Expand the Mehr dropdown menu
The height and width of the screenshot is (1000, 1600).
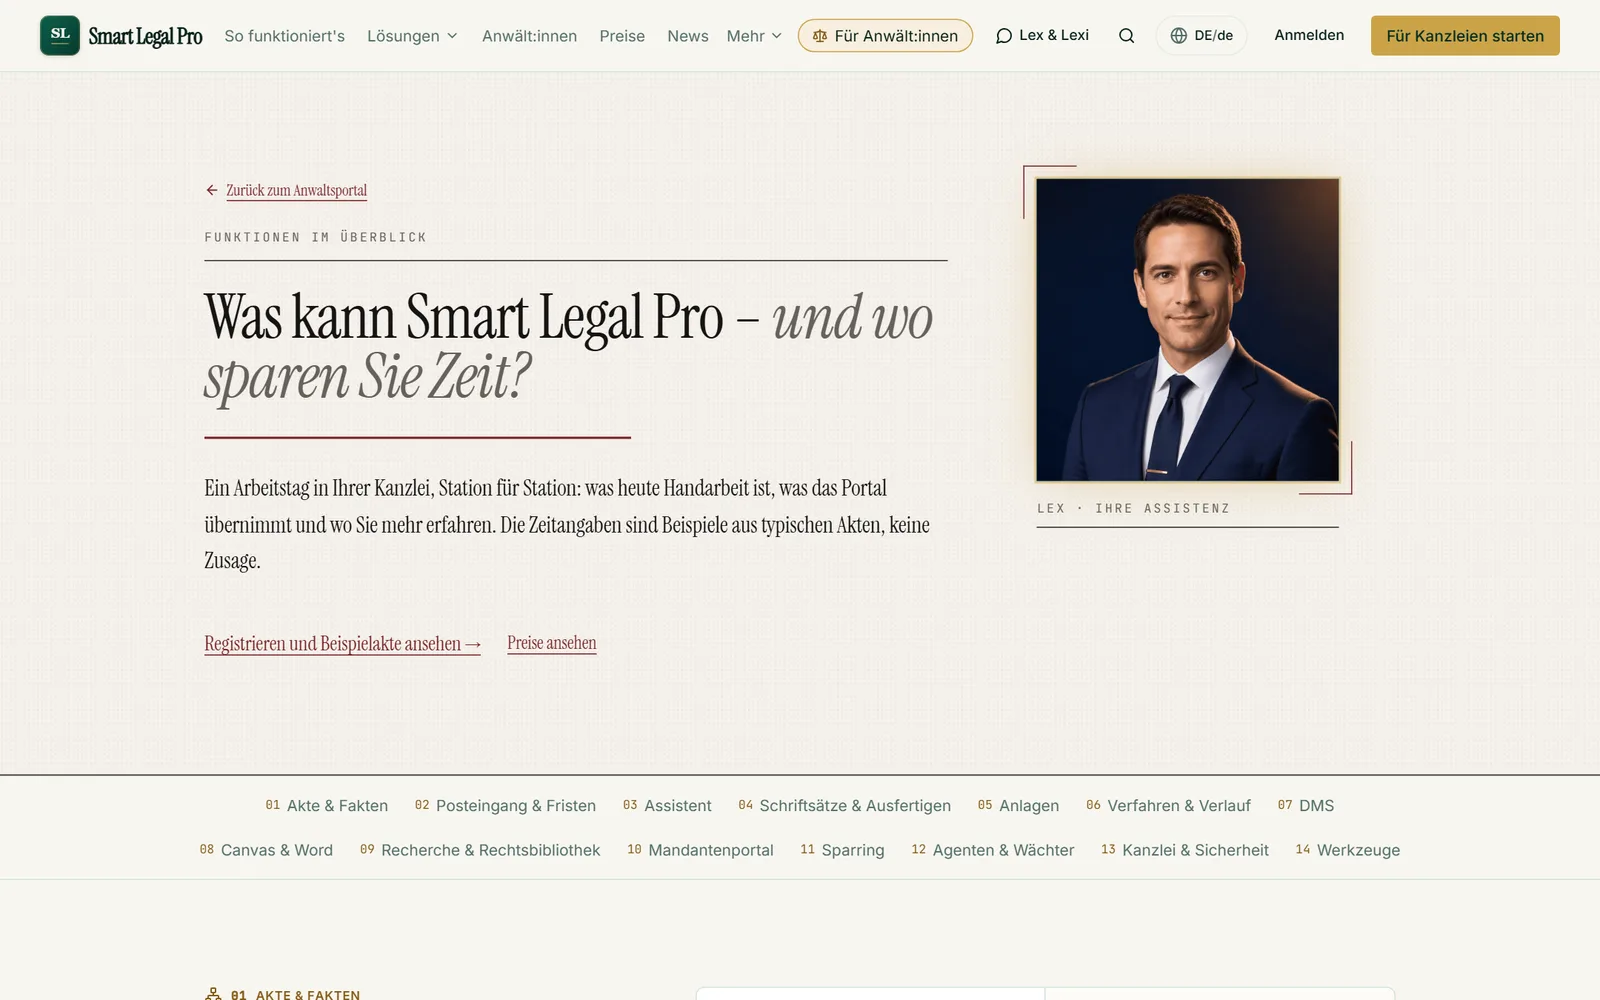click(x=754, y=36)
